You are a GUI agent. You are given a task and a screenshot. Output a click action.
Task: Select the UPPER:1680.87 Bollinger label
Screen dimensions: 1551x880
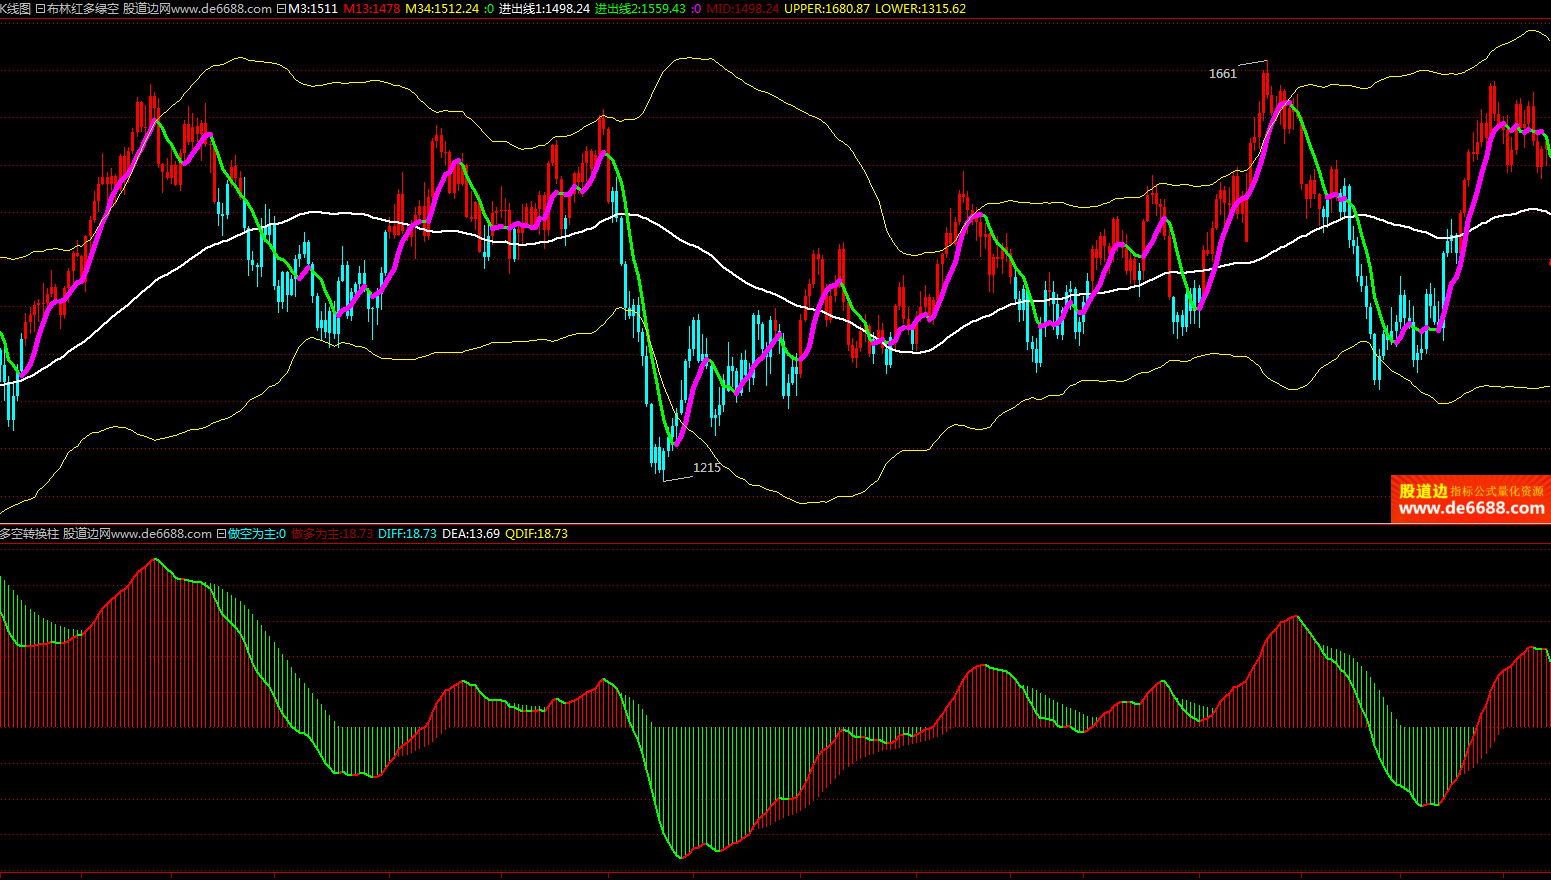(x=826, y=9)
